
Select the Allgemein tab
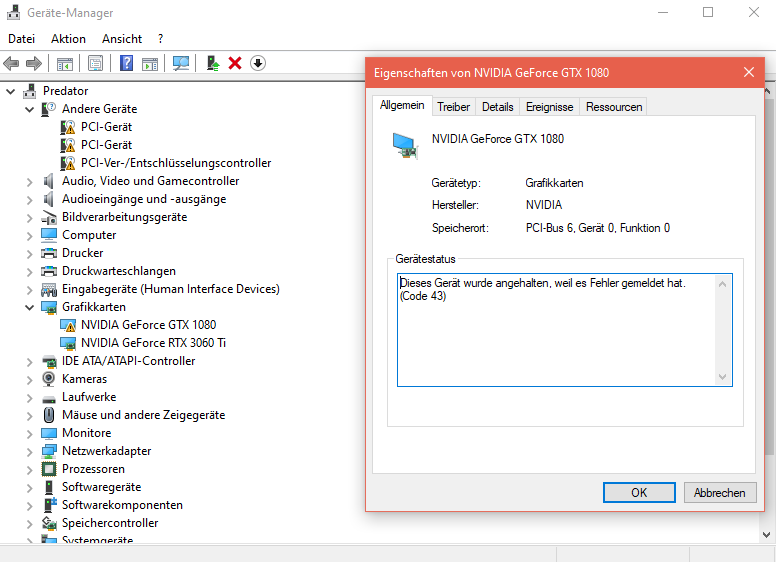point(402,105)
